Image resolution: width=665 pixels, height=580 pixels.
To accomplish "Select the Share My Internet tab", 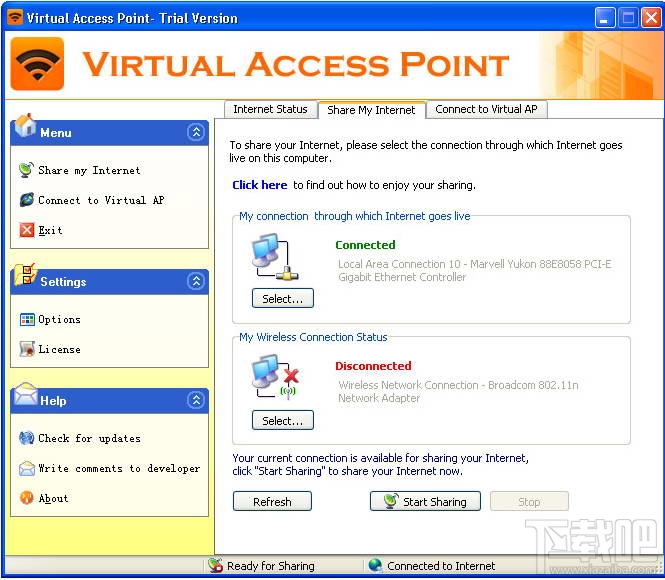I will click(371, 110).
